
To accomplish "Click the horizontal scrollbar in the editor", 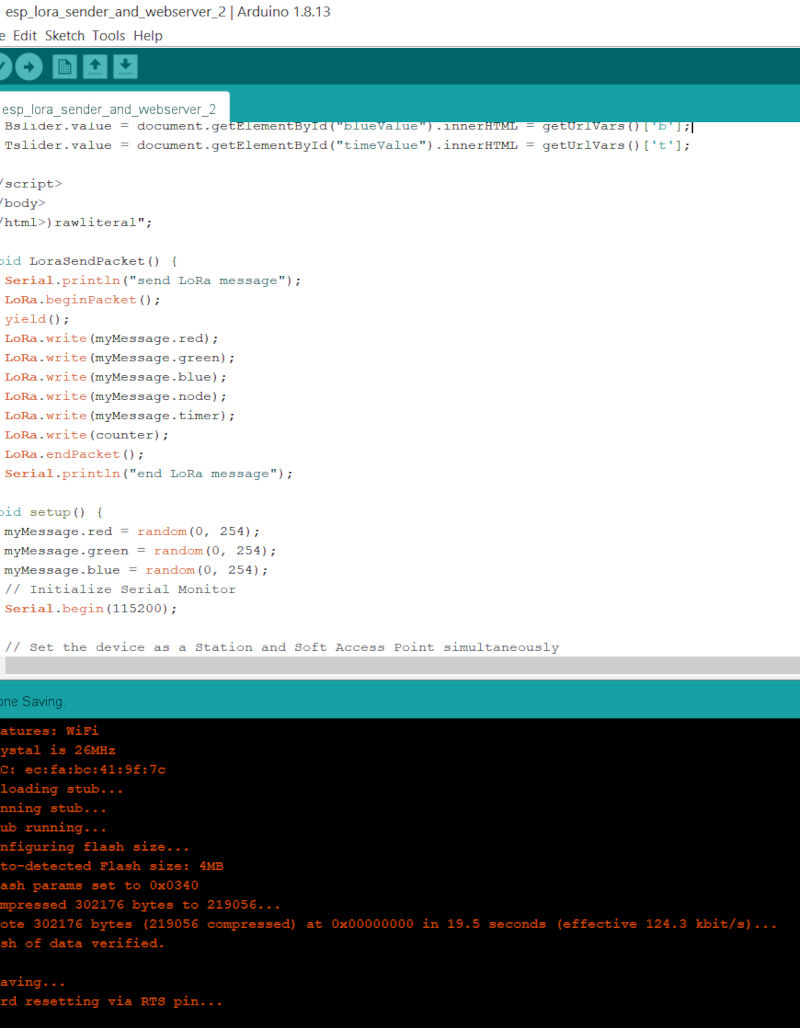I will (401, 665).
